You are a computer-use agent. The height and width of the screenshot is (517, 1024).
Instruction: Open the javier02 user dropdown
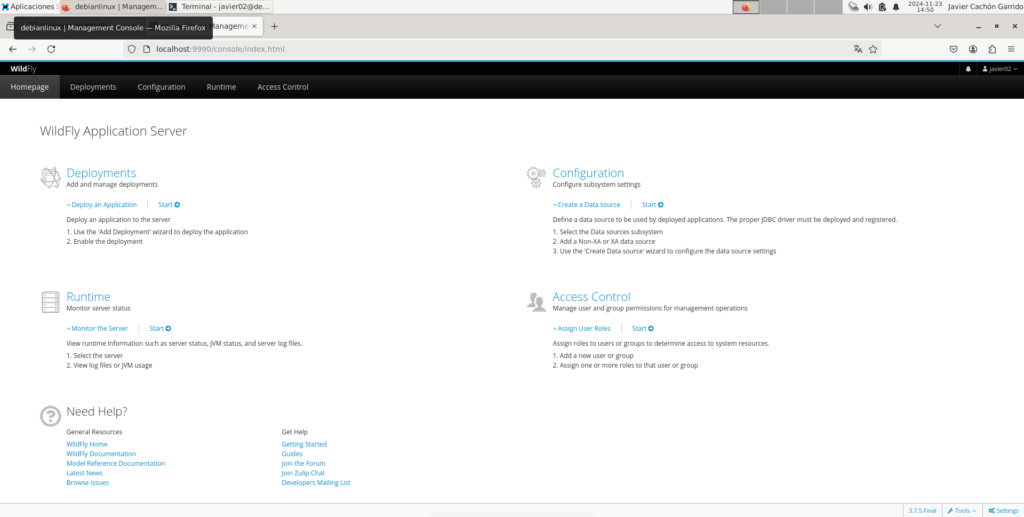click(1000, 69)
